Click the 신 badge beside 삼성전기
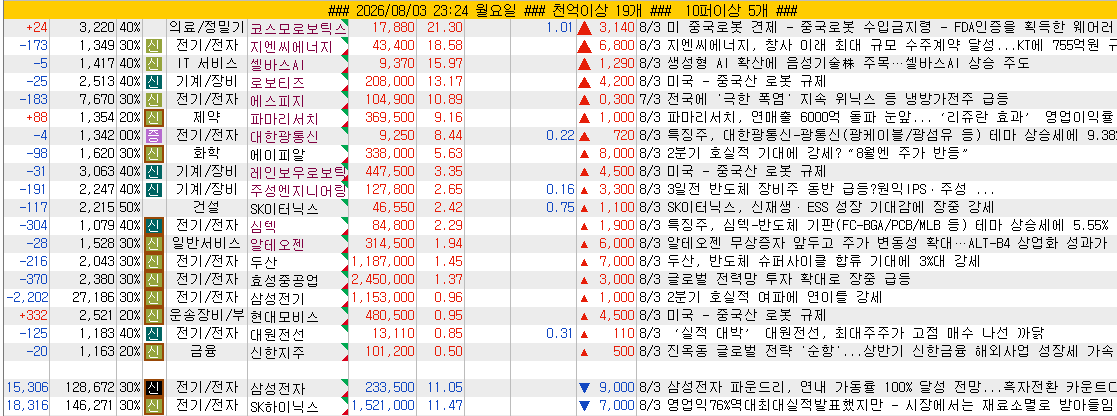The height and width of the screenshot is (416, 1117). (153, 298)
